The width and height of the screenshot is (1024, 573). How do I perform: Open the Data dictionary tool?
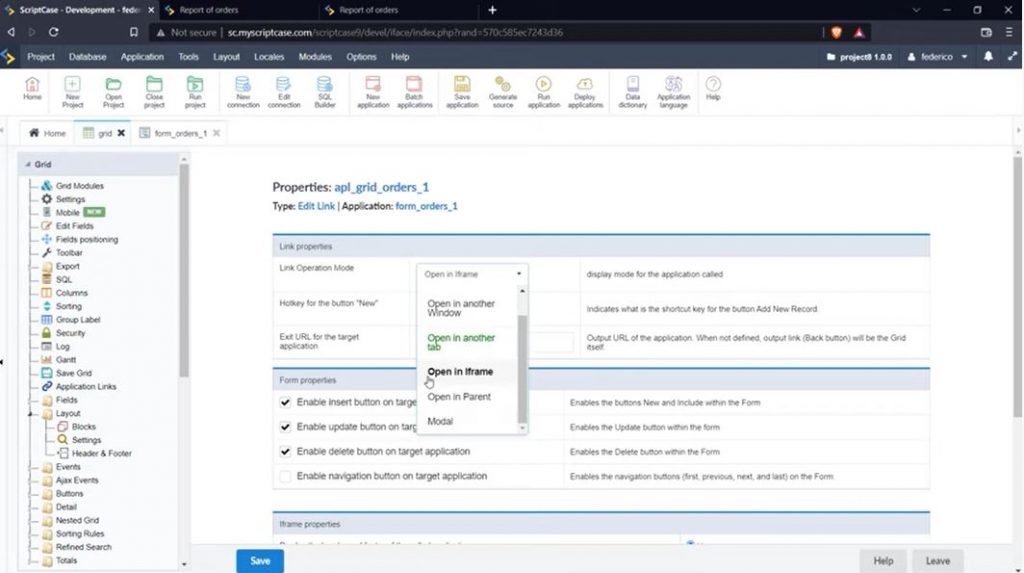pyautogui.click(x=632, y=91)
